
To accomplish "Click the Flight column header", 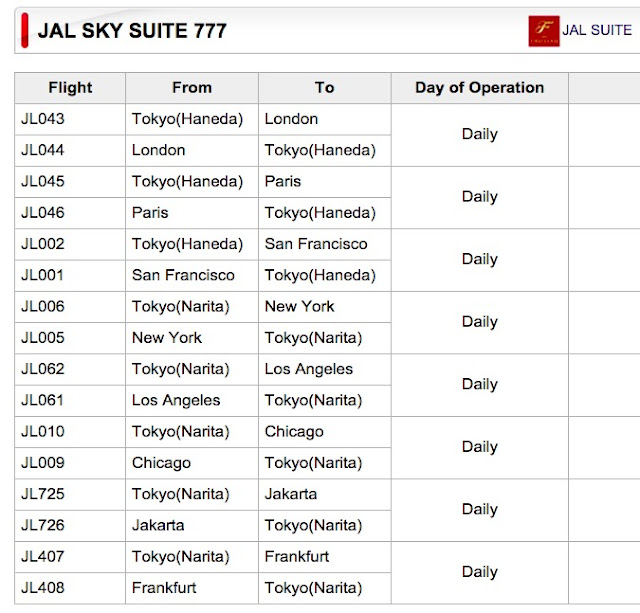I will tap(70, 87).
